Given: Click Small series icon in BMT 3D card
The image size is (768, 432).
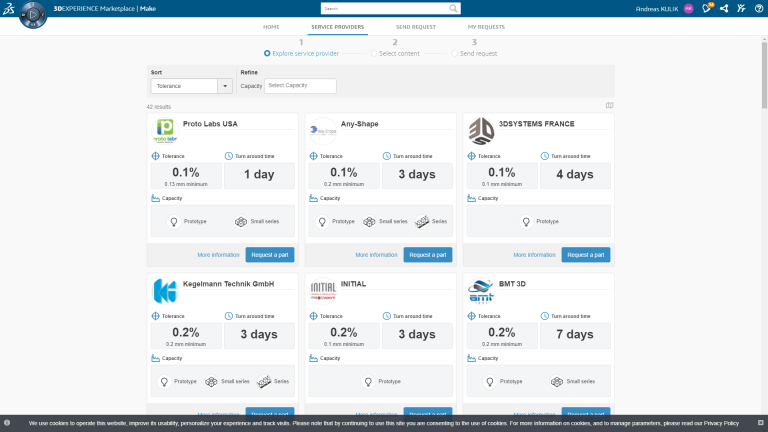Looking at the screenshot, I should [x=557, y=382].
